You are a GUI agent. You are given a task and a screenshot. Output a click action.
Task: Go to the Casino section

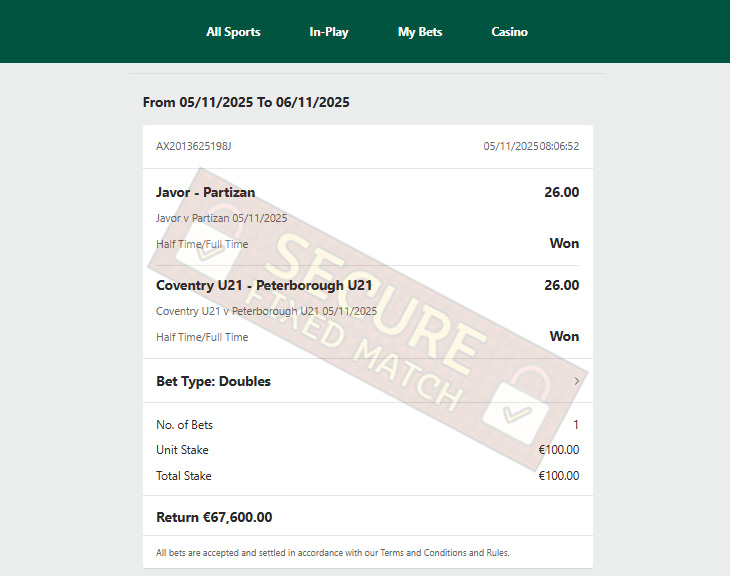(509, 32)
